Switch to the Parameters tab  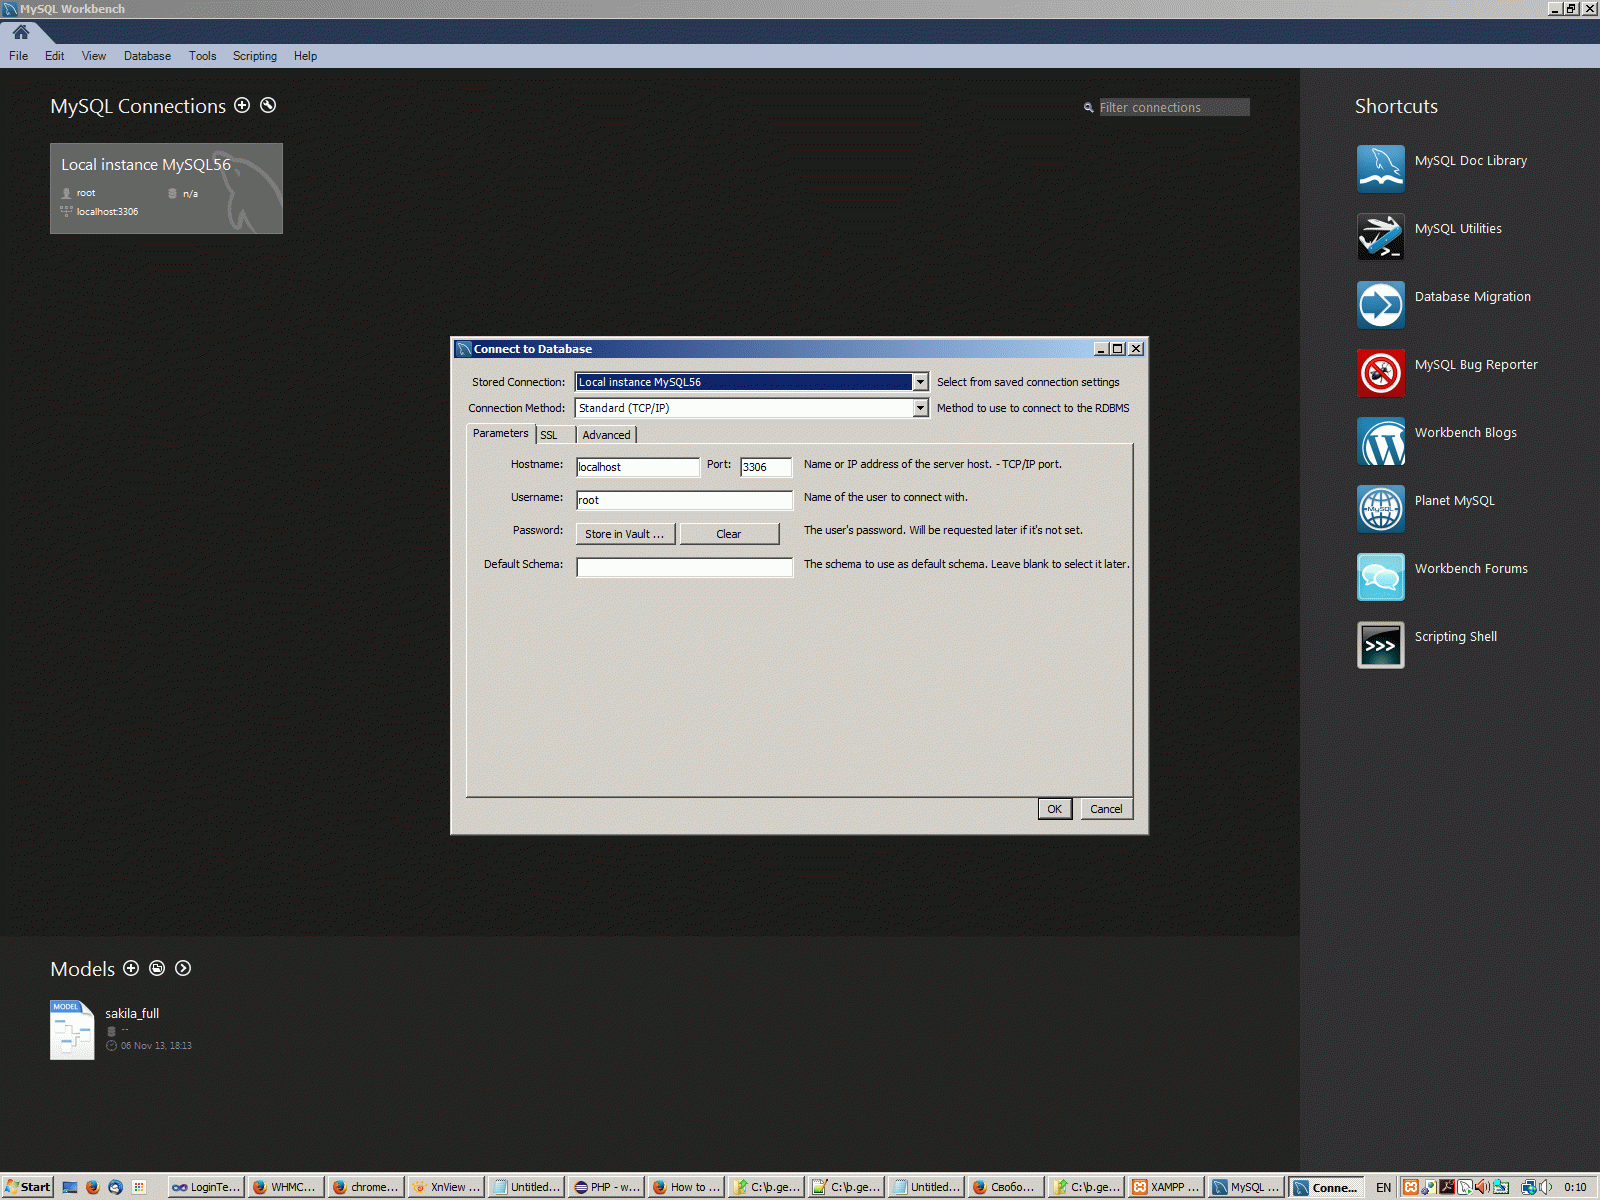click(501, 433)
